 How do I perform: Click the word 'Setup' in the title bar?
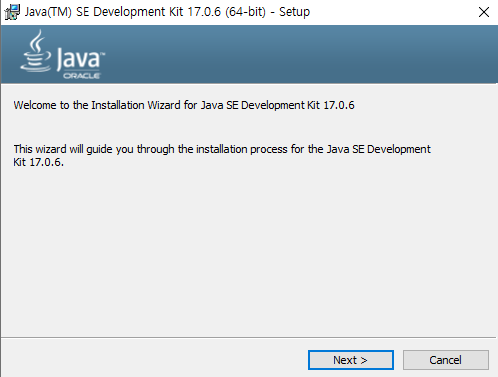tap(294, 12)
